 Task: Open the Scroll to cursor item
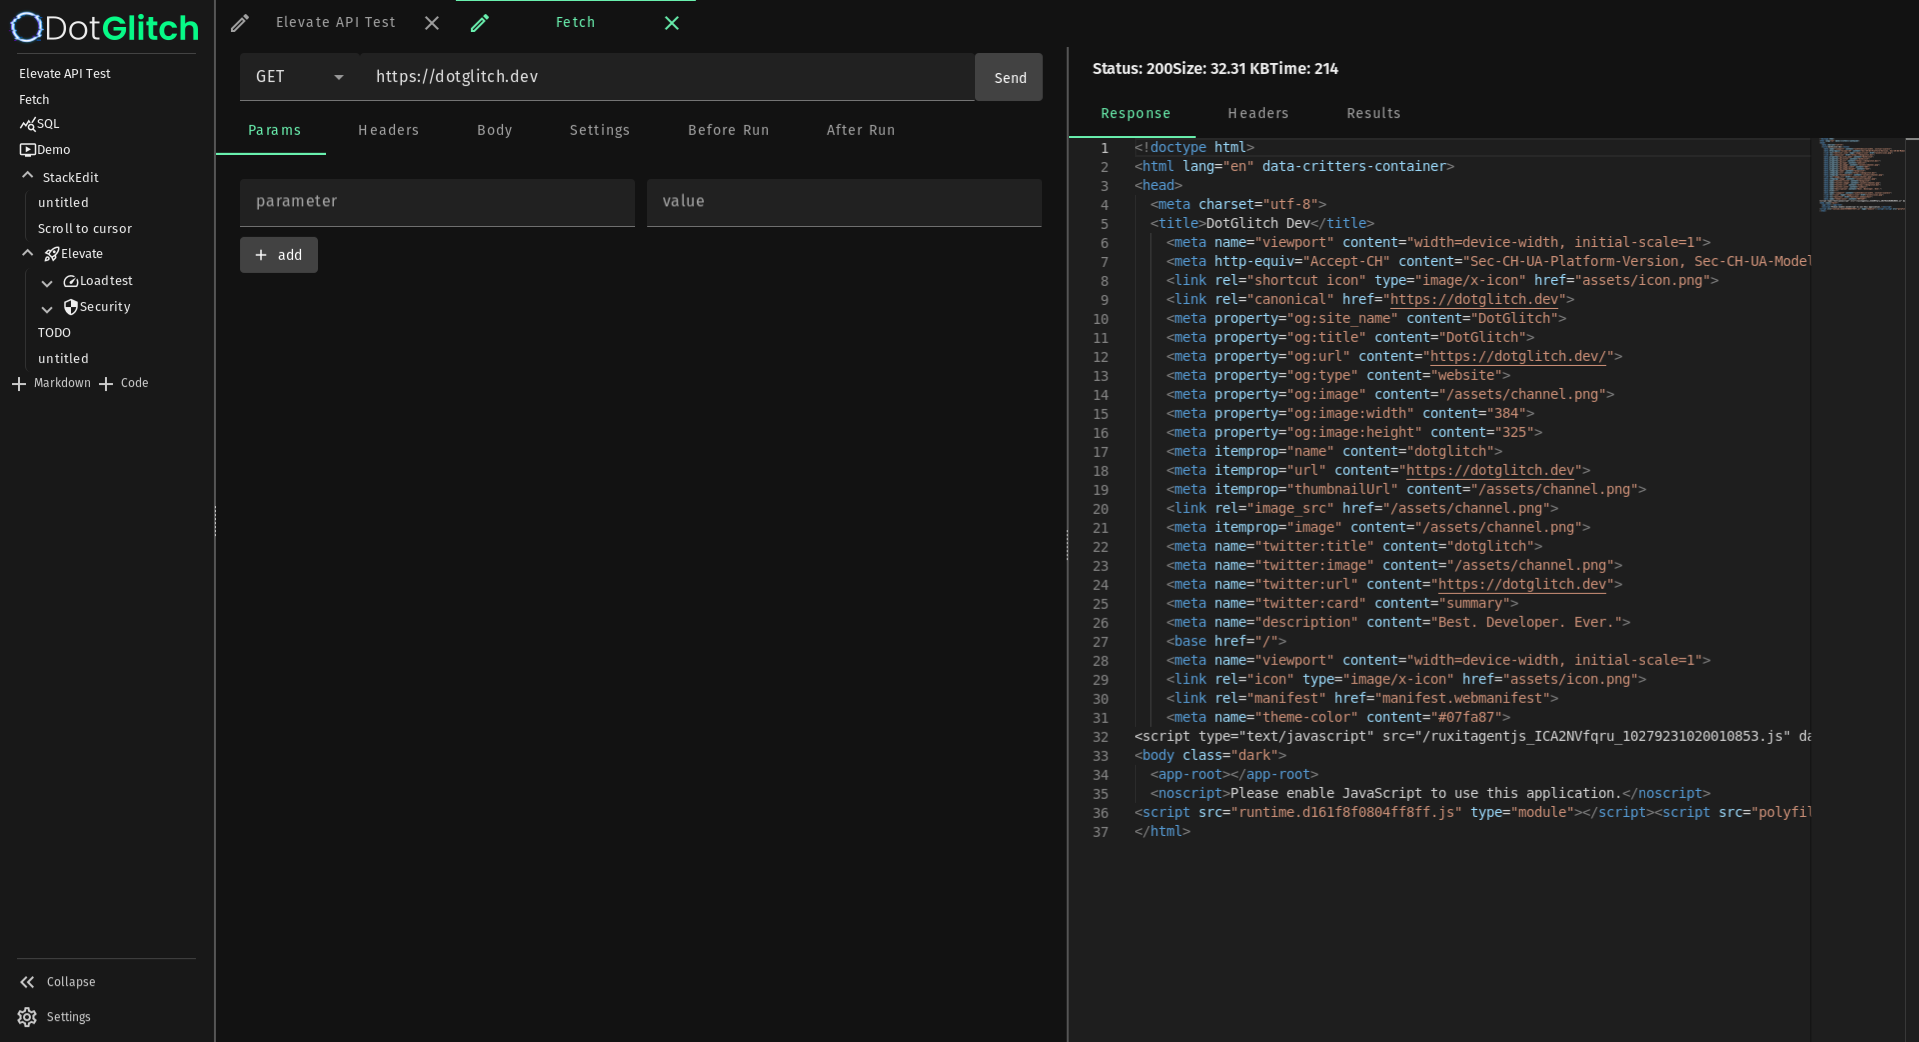[85, 229]
